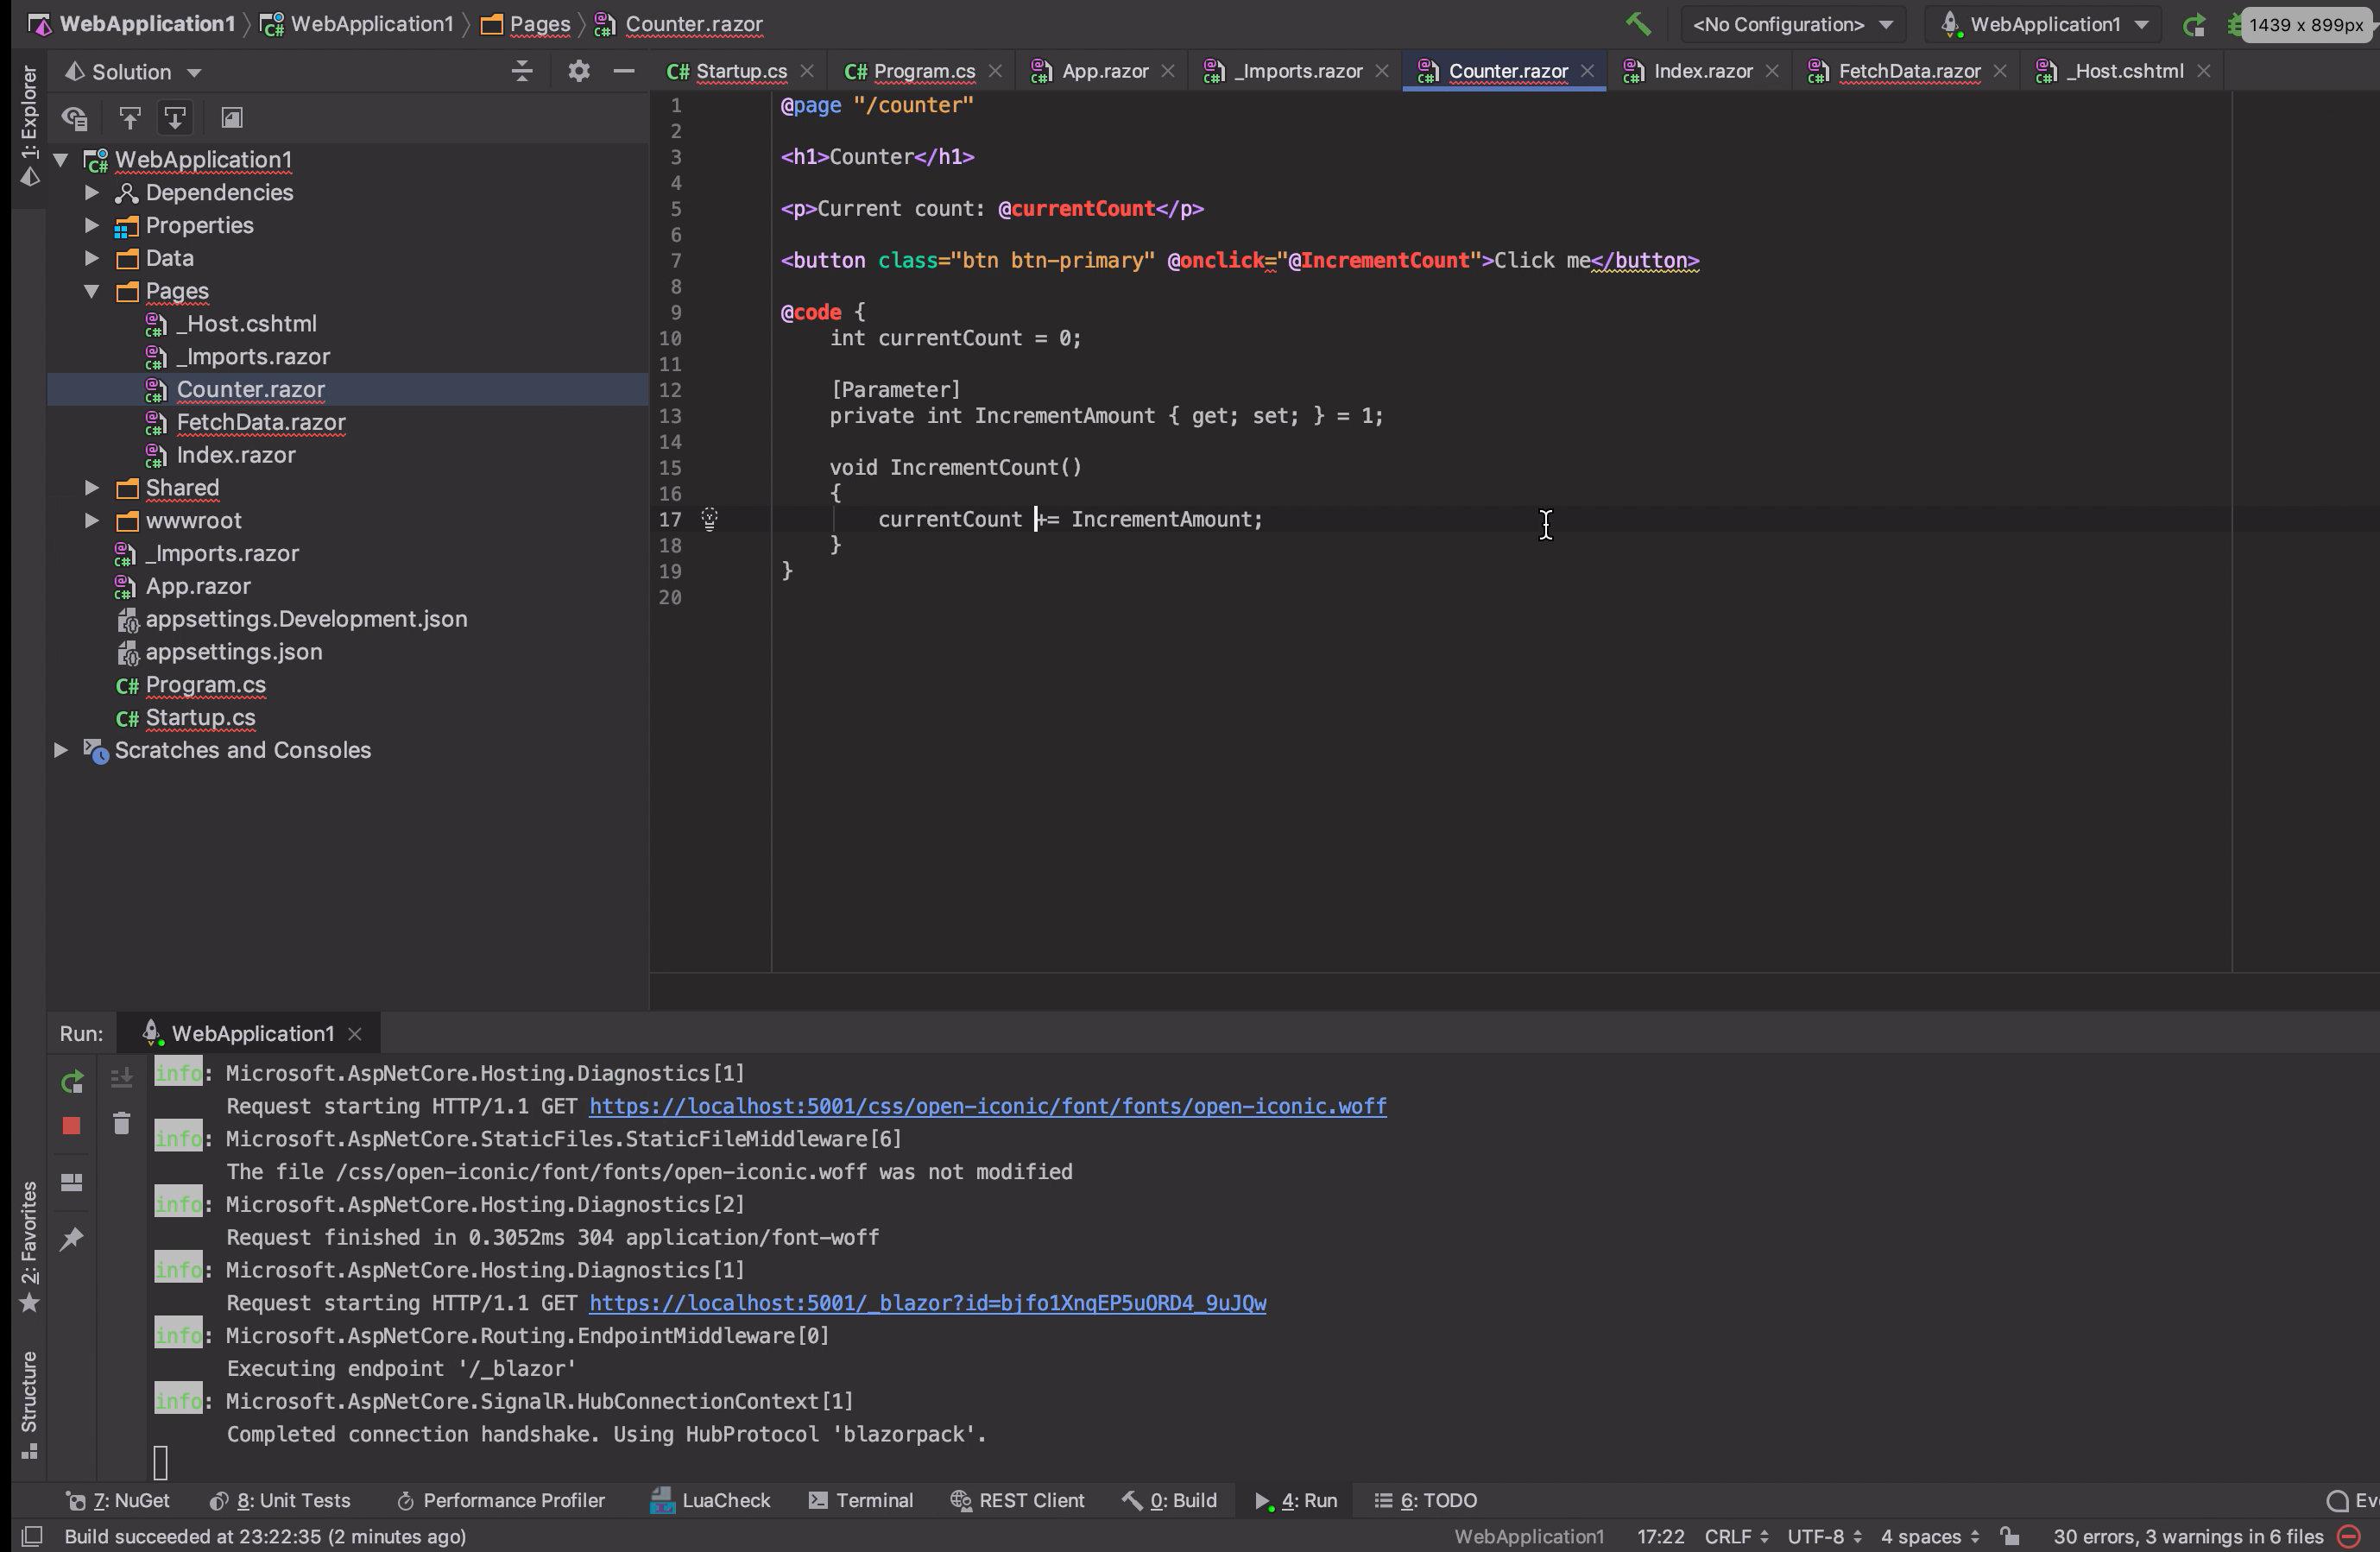Screen dimensions: 2380x1552
Task: Select appsettings.Development.json file
Action: coord(306,619)
